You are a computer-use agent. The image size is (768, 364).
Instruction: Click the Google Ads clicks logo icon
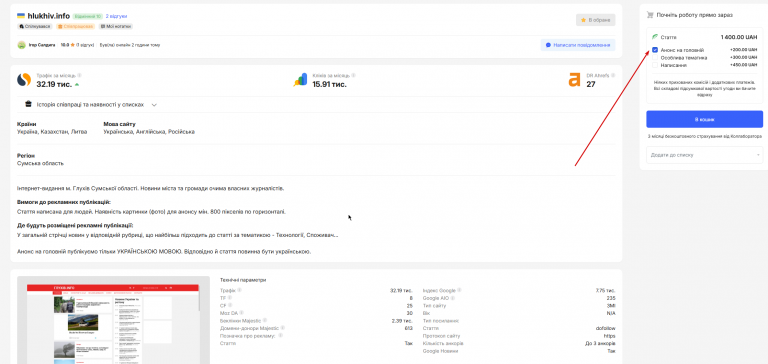(300, 80)
